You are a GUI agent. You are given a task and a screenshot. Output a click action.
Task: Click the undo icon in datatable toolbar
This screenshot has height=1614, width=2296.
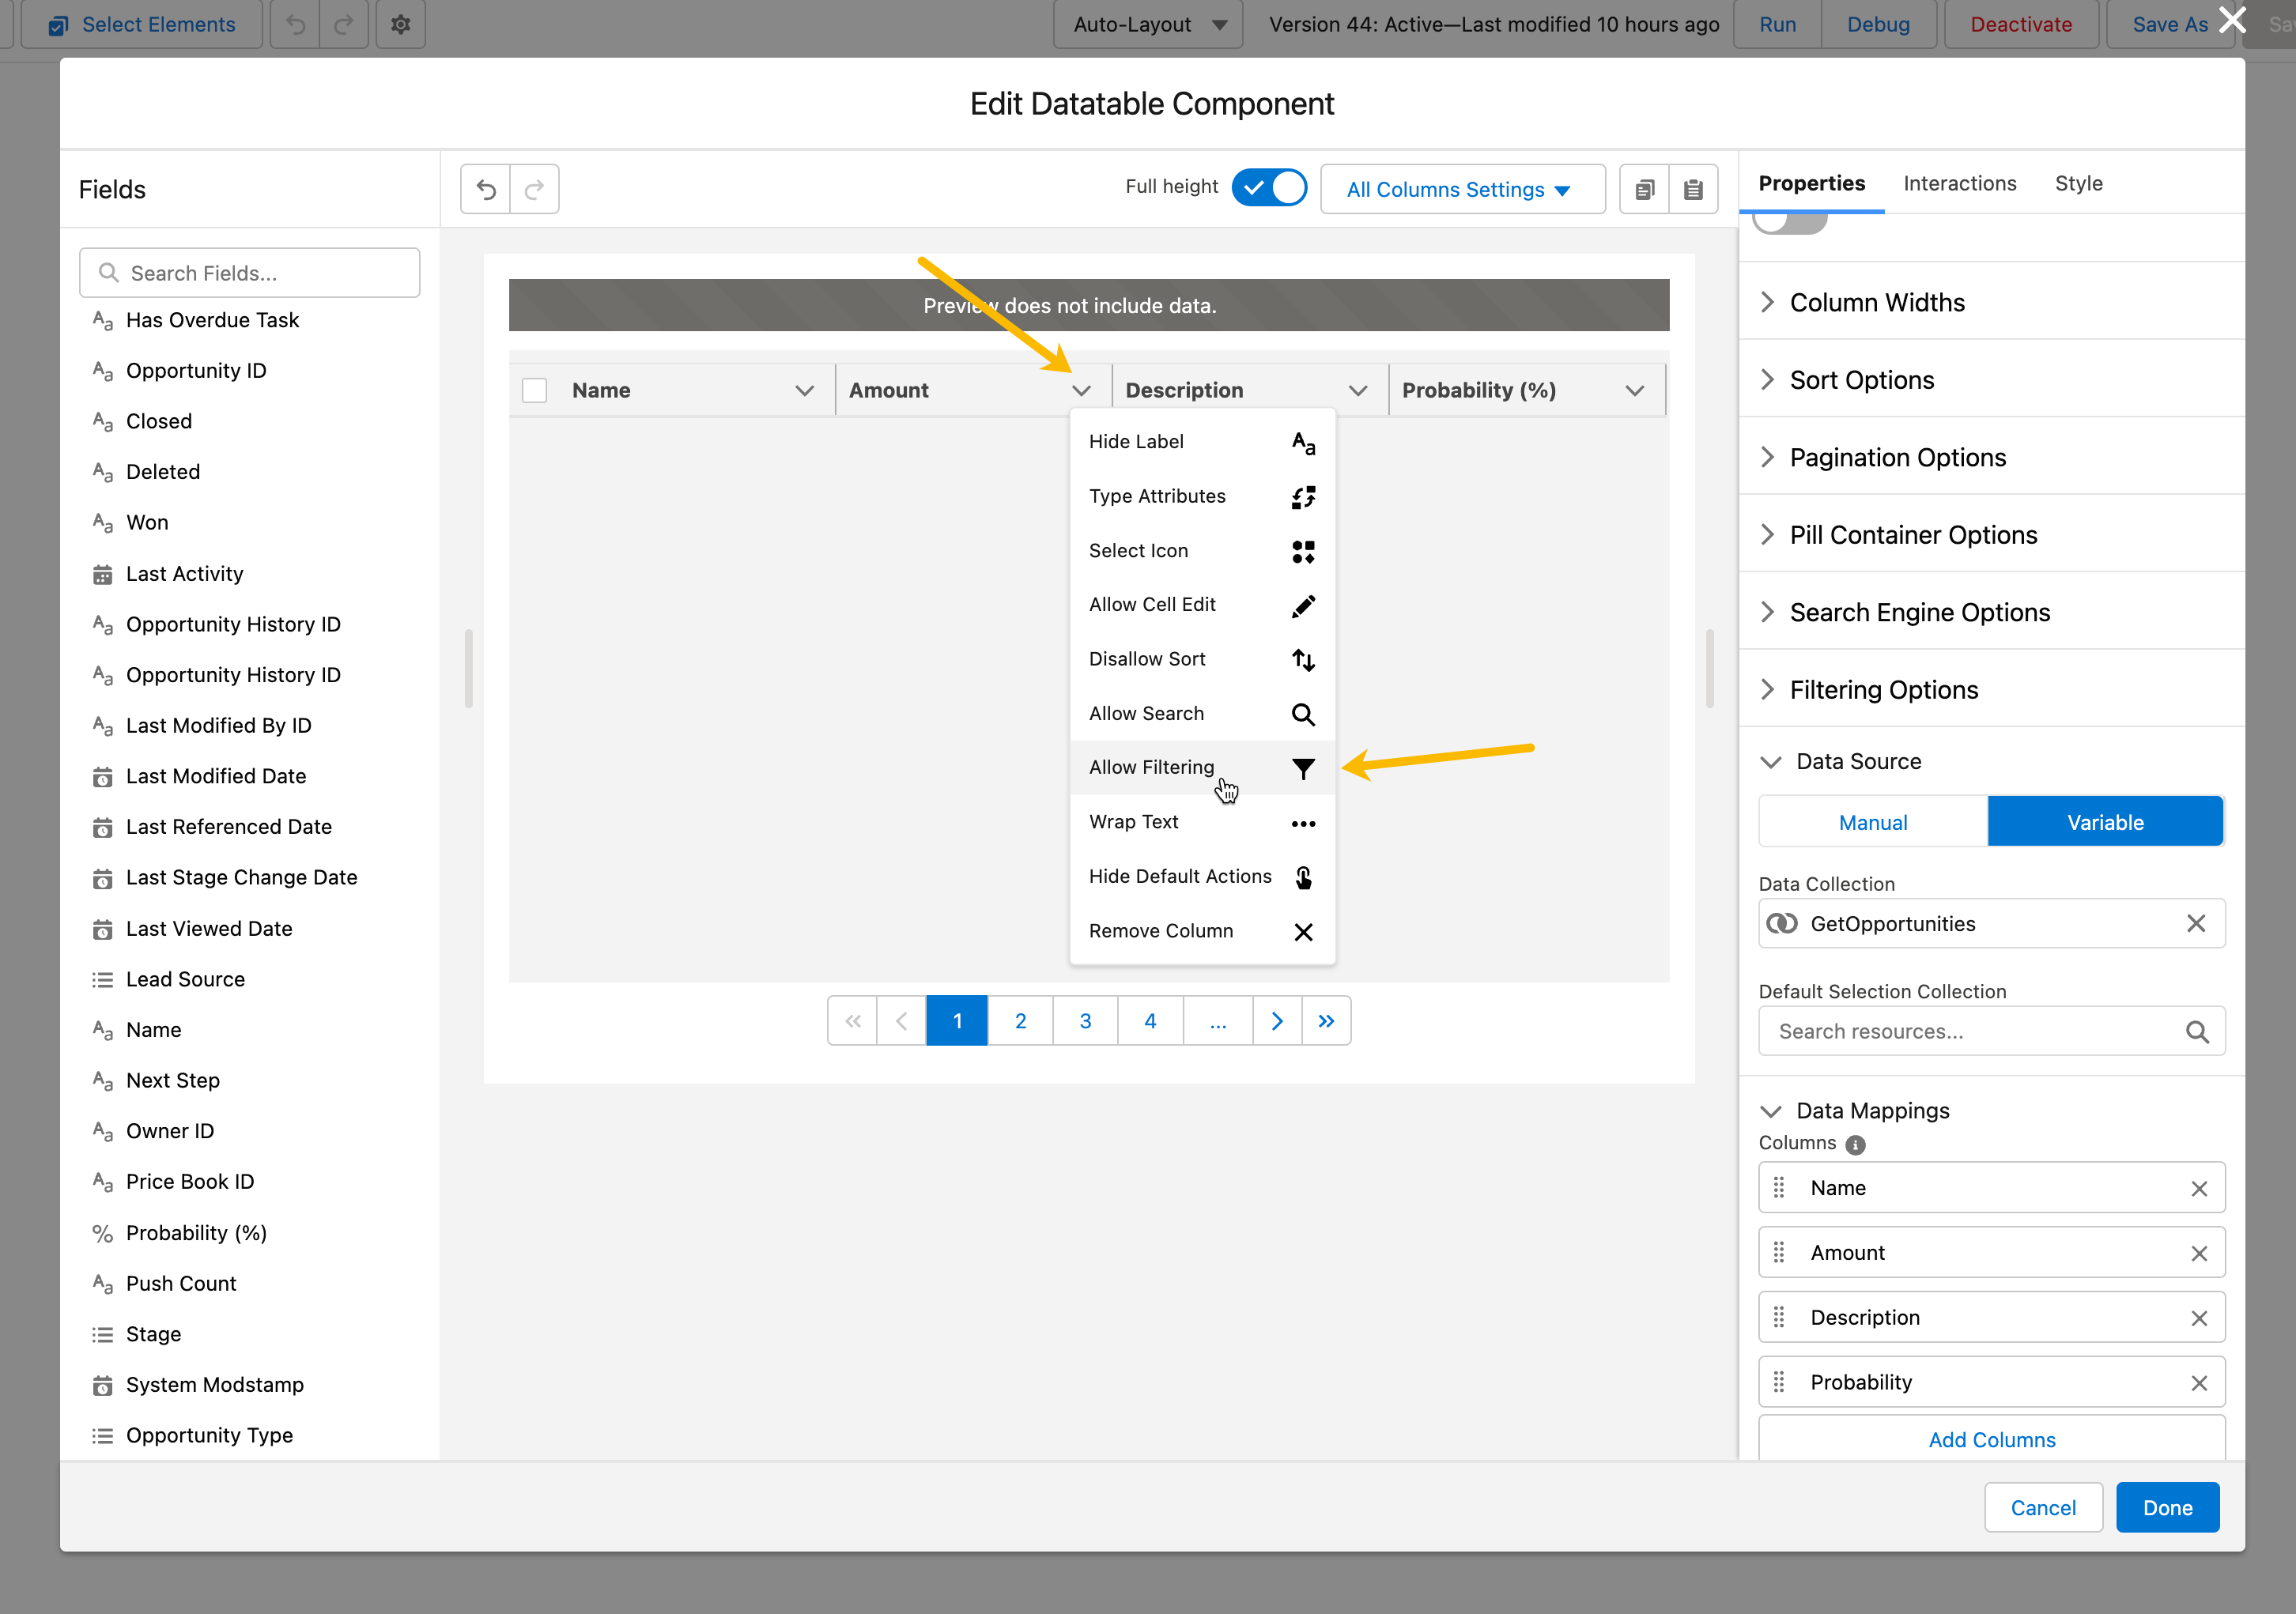pos(486,189)
